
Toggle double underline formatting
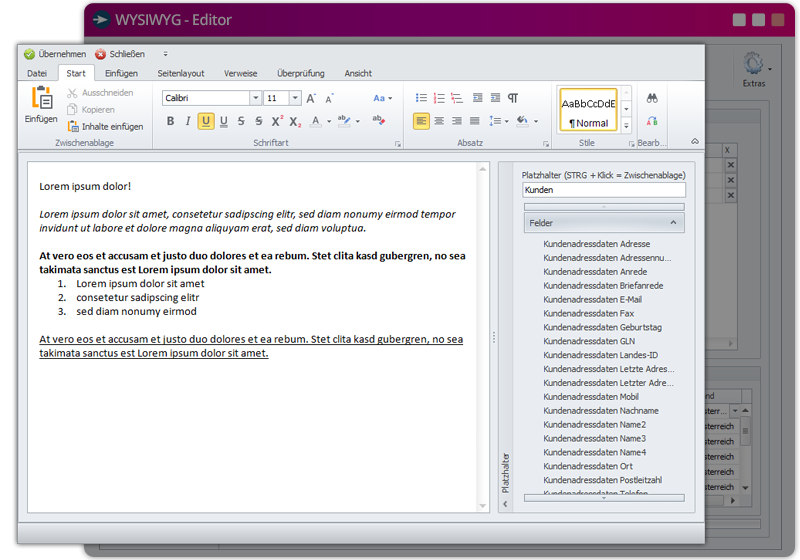pyautogui.click(x=223, y=121)
